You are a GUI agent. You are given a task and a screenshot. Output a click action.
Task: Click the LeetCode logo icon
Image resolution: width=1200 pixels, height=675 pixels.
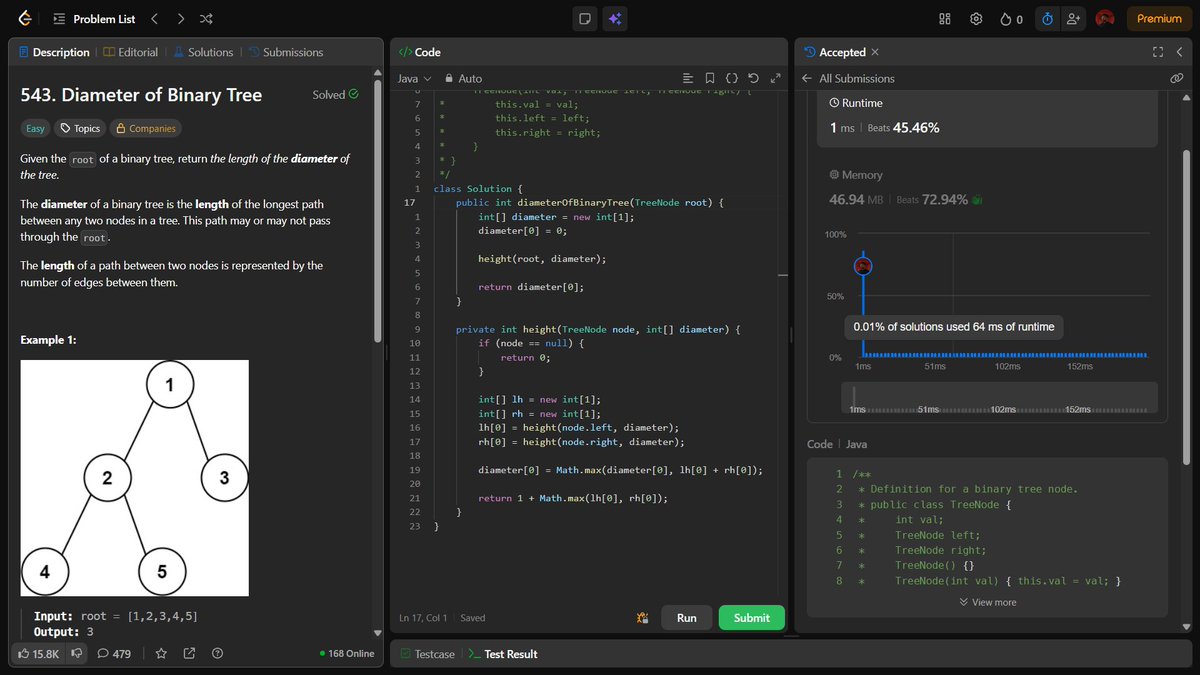tap(25, 18)
